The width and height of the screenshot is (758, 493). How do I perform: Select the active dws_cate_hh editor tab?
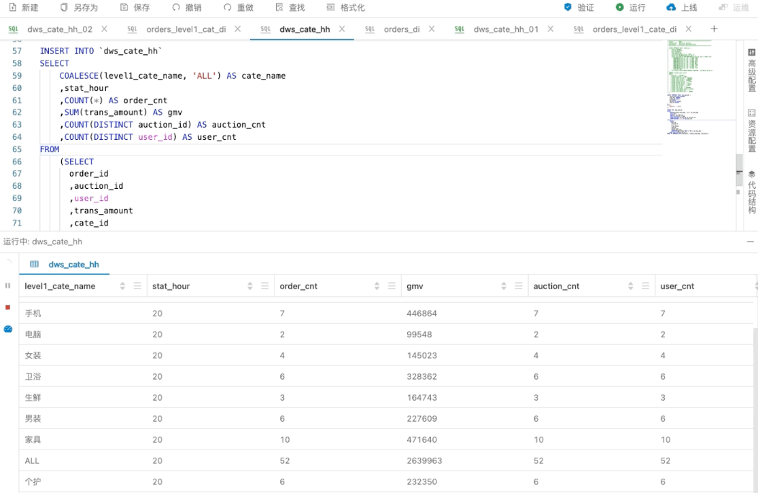pos(305,29)
